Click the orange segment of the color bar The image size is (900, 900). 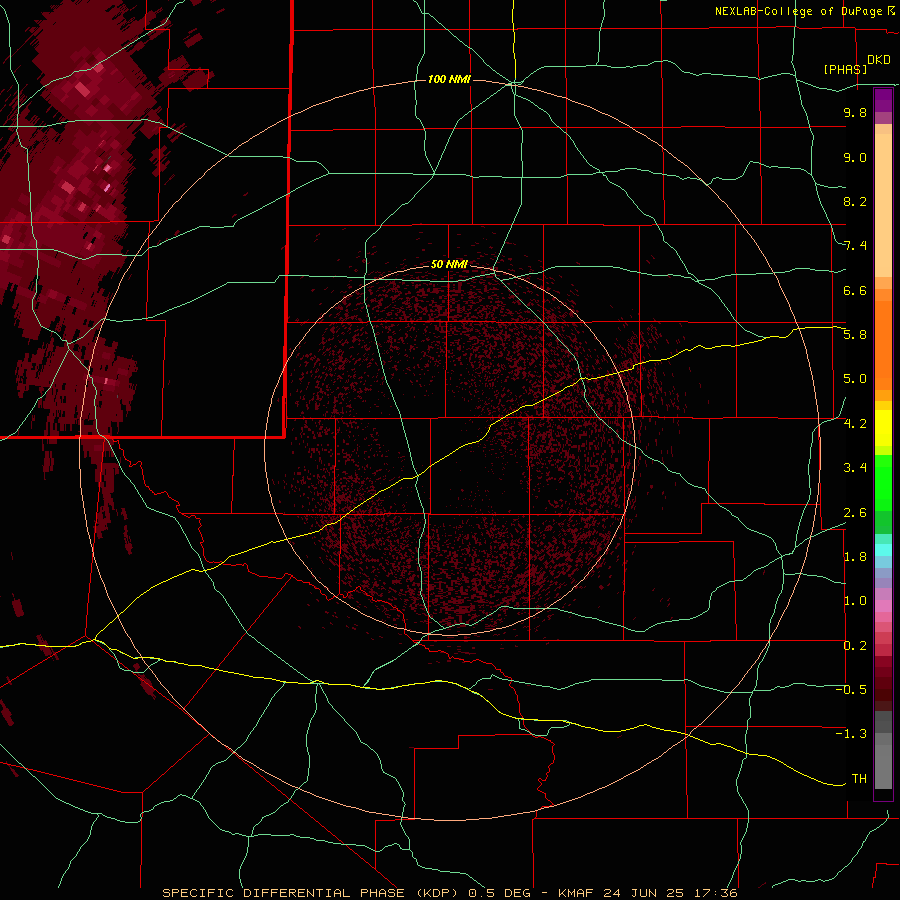click(883, 344)
